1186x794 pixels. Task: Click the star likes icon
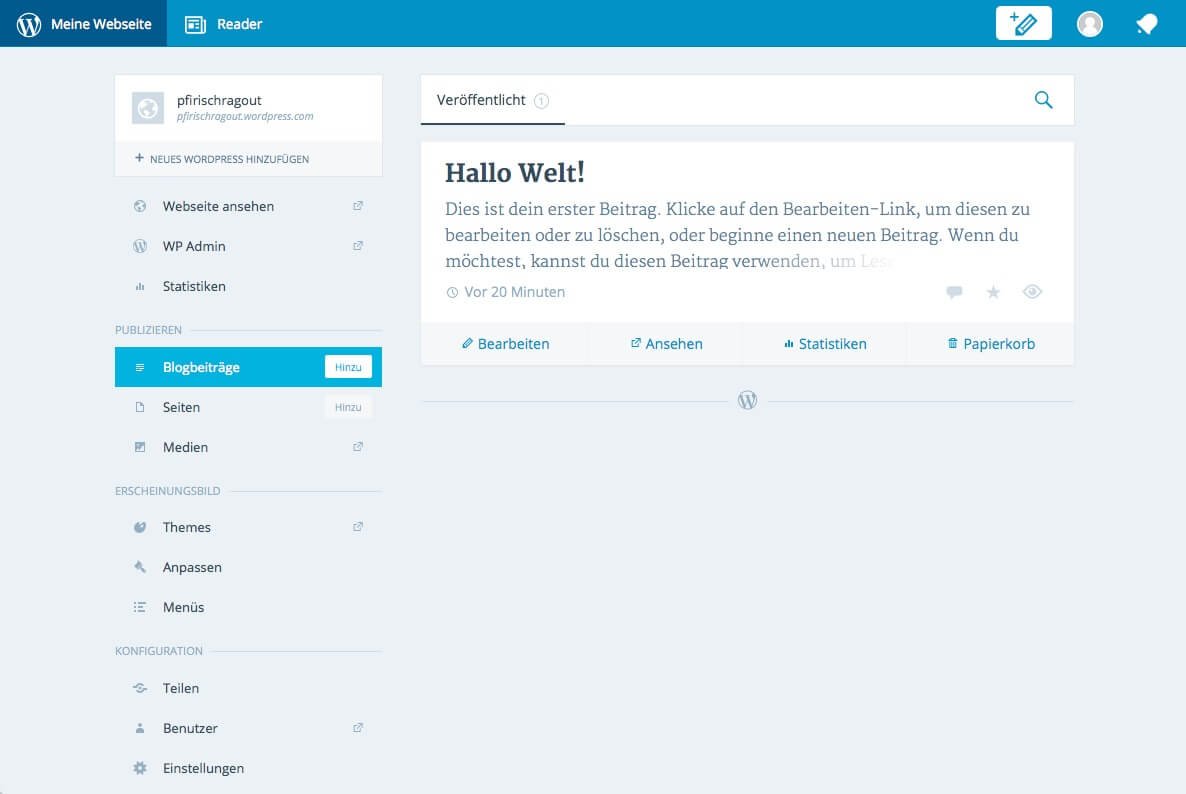click(993, 292)
